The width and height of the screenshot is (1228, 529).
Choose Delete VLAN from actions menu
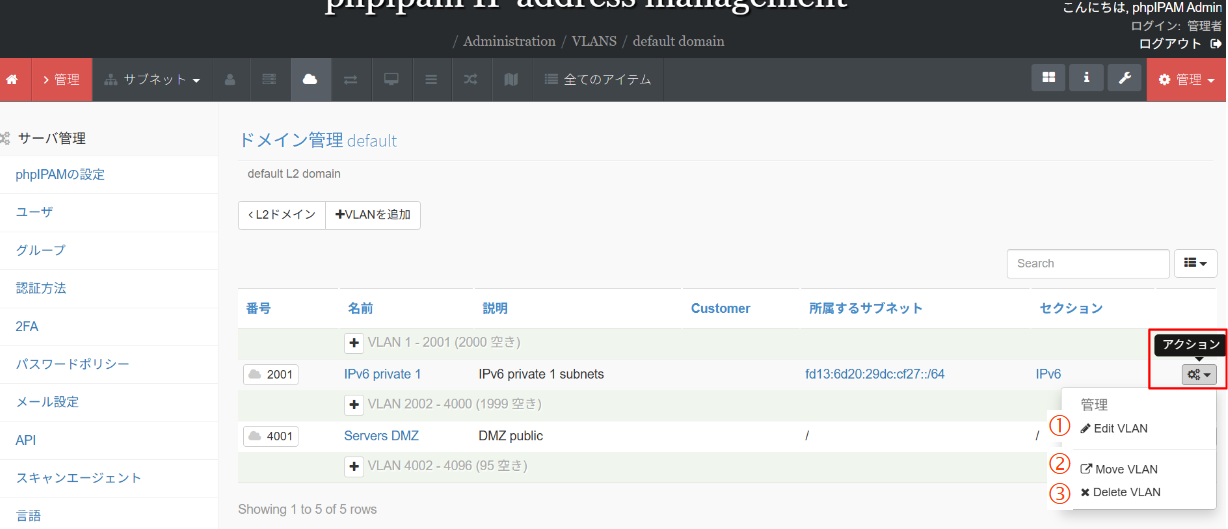(1120, 492)
